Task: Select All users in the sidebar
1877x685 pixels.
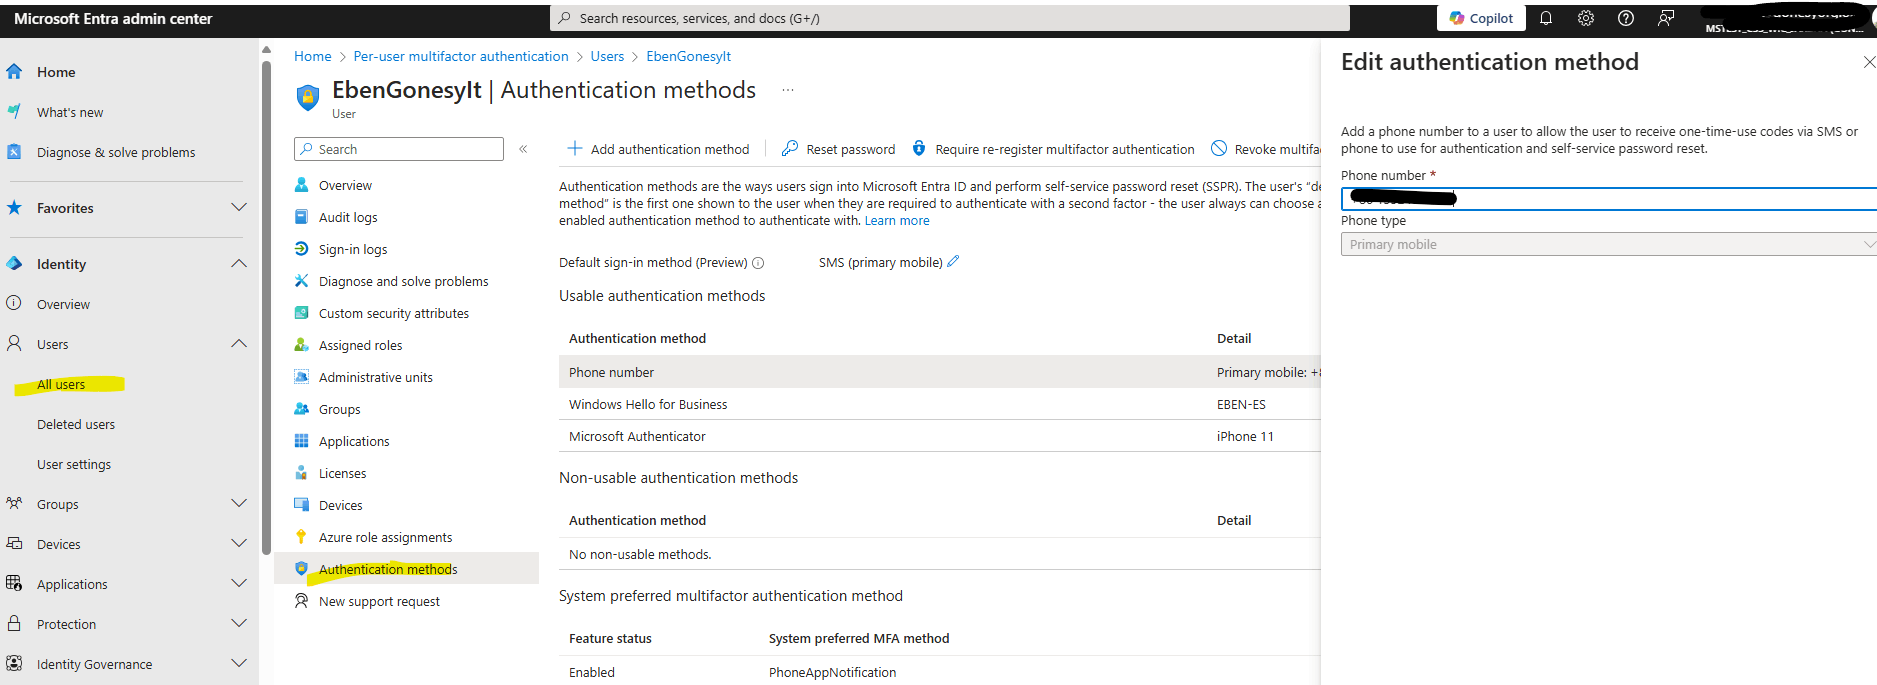Action: (x=61, y=384)
